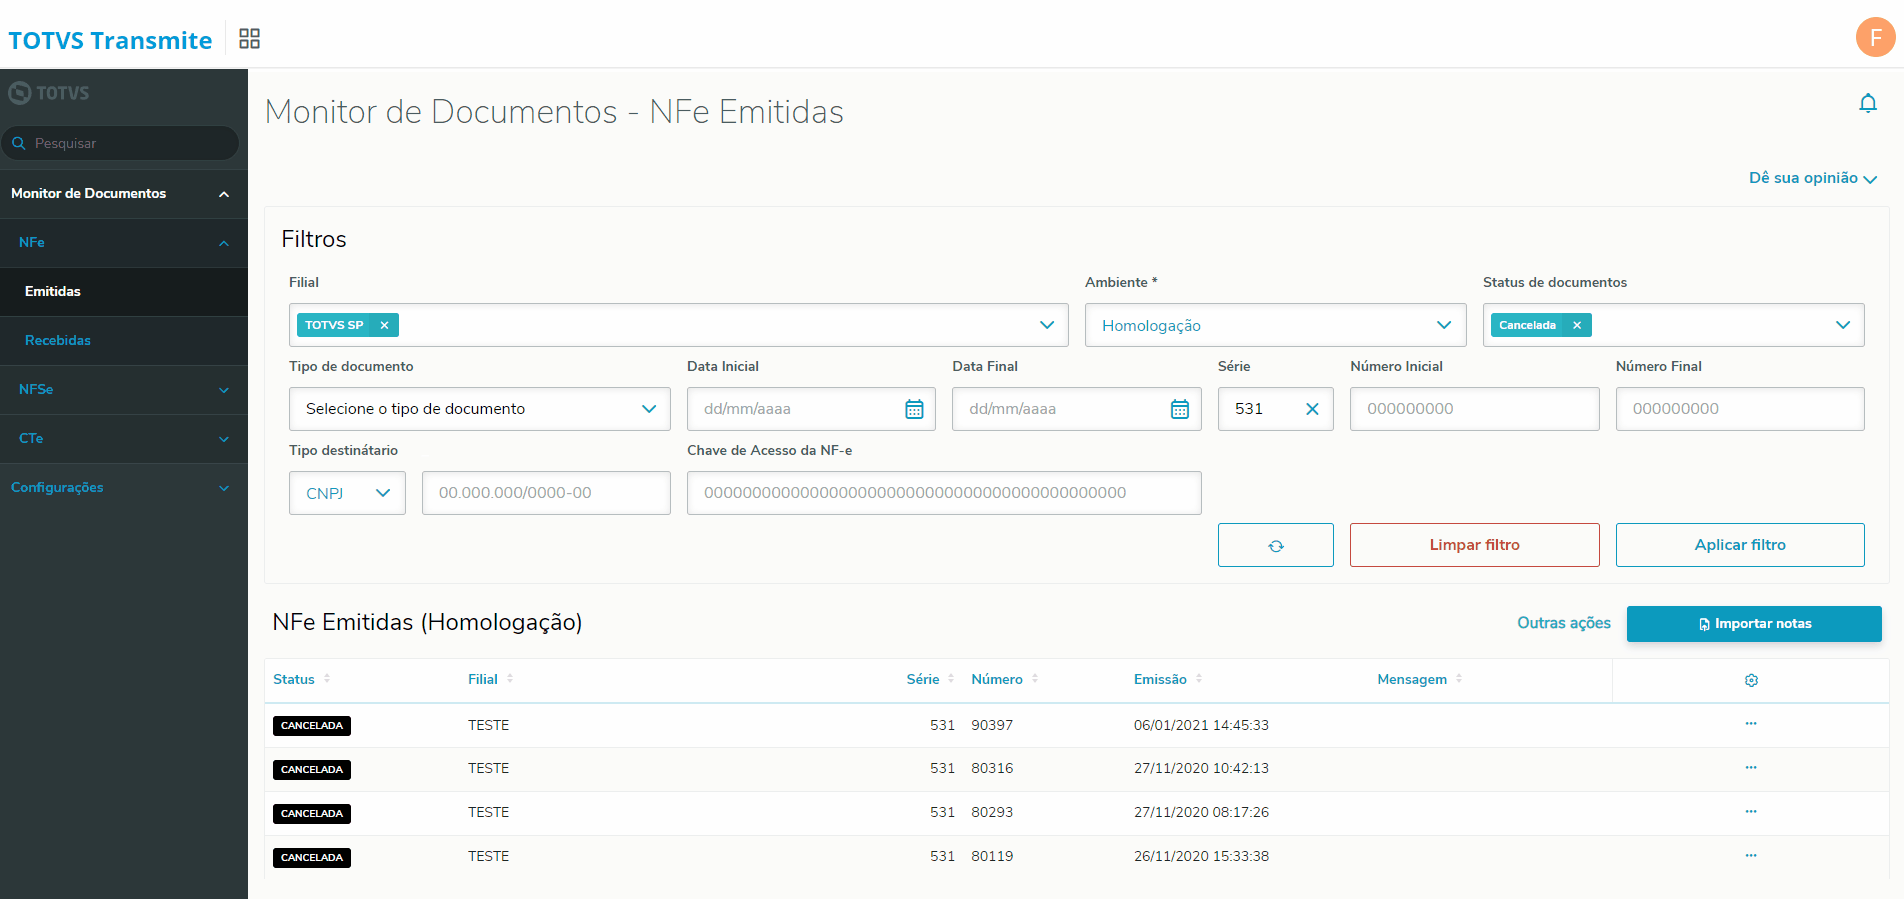Open the notifications bell

point(1867,103)
